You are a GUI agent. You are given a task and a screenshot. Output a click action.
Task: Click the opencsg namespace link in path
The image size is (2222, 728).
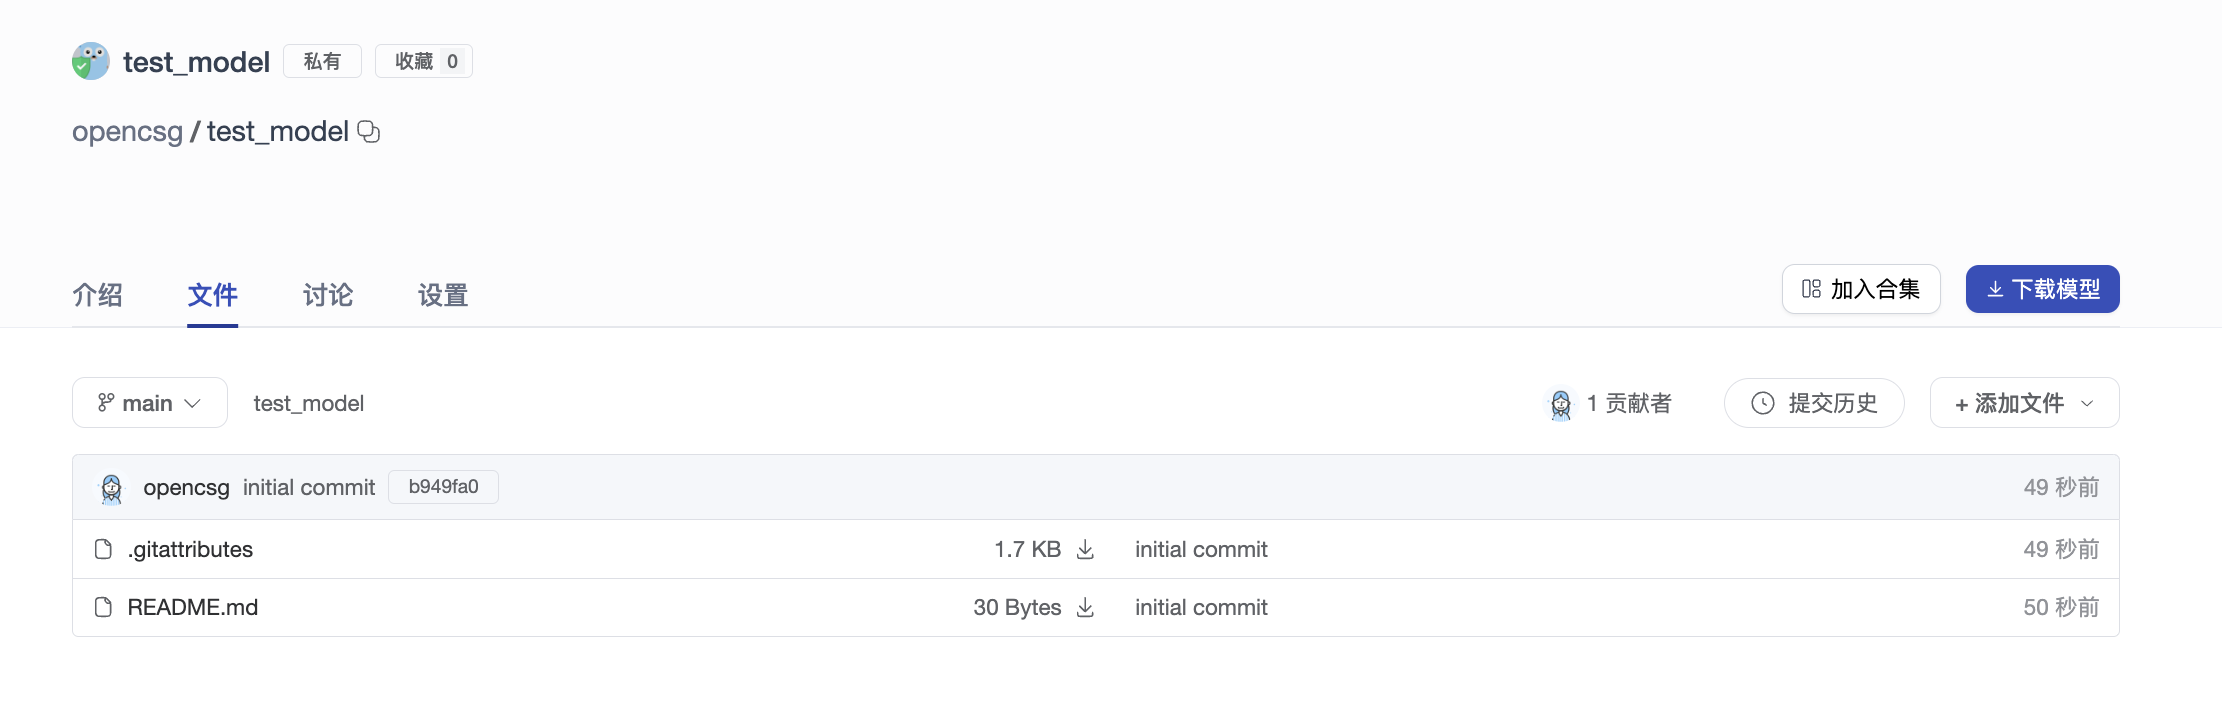pos(127,132)
